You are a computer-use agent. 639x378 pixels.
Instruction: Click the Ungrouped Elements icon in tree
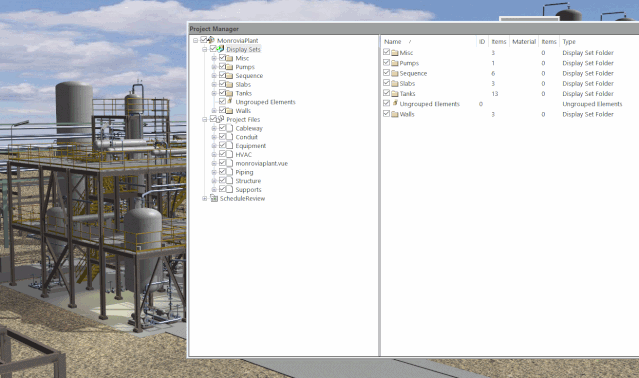pos(229,101)
